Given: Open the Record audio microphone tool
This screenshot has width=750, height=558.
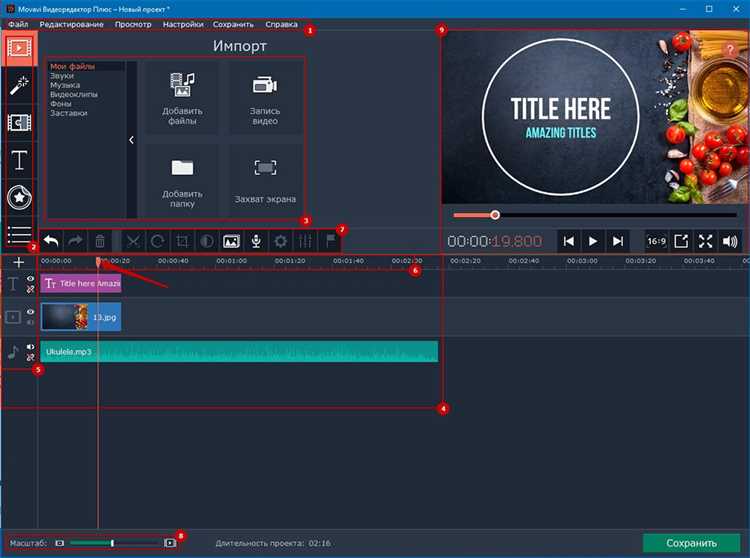Looking at the screenshot, I should click(256, 241).
